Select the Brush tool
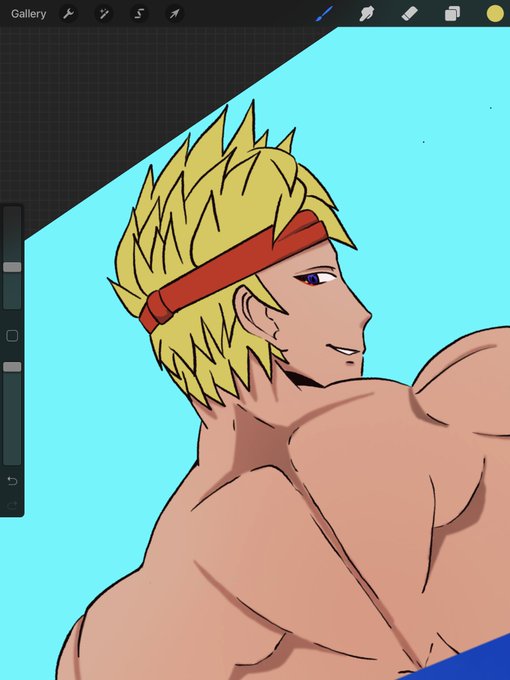Screen dimensions: 510x680 coord(324,14)
